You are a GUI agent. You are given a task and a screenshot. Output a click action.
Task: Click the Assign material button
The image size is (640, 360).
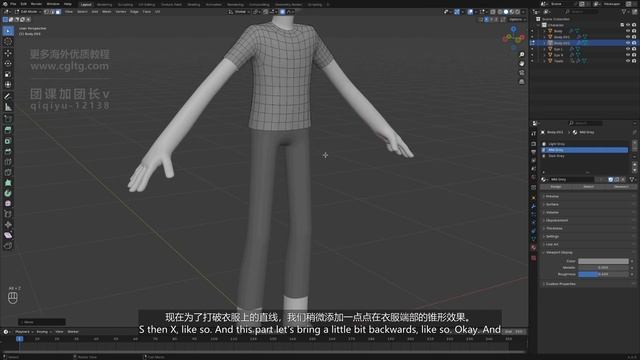tap(556, 187)
